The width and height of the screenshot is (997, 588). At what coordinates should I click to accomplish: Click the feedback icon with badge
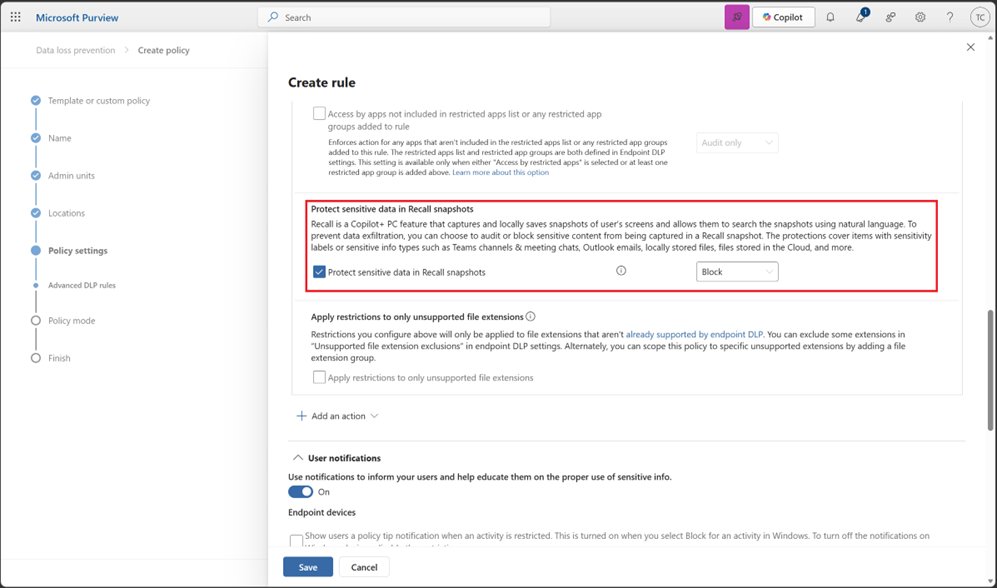[860, 16]
